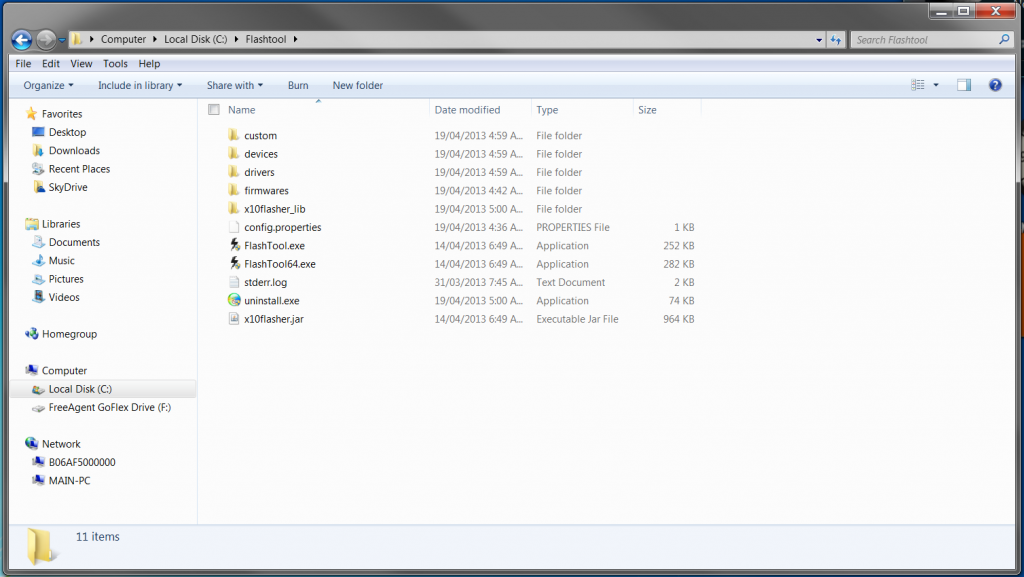This screenshot has width=1024, height=577.
Task: Select the x10flasher_lib folder icon
Action: point(234,208)
